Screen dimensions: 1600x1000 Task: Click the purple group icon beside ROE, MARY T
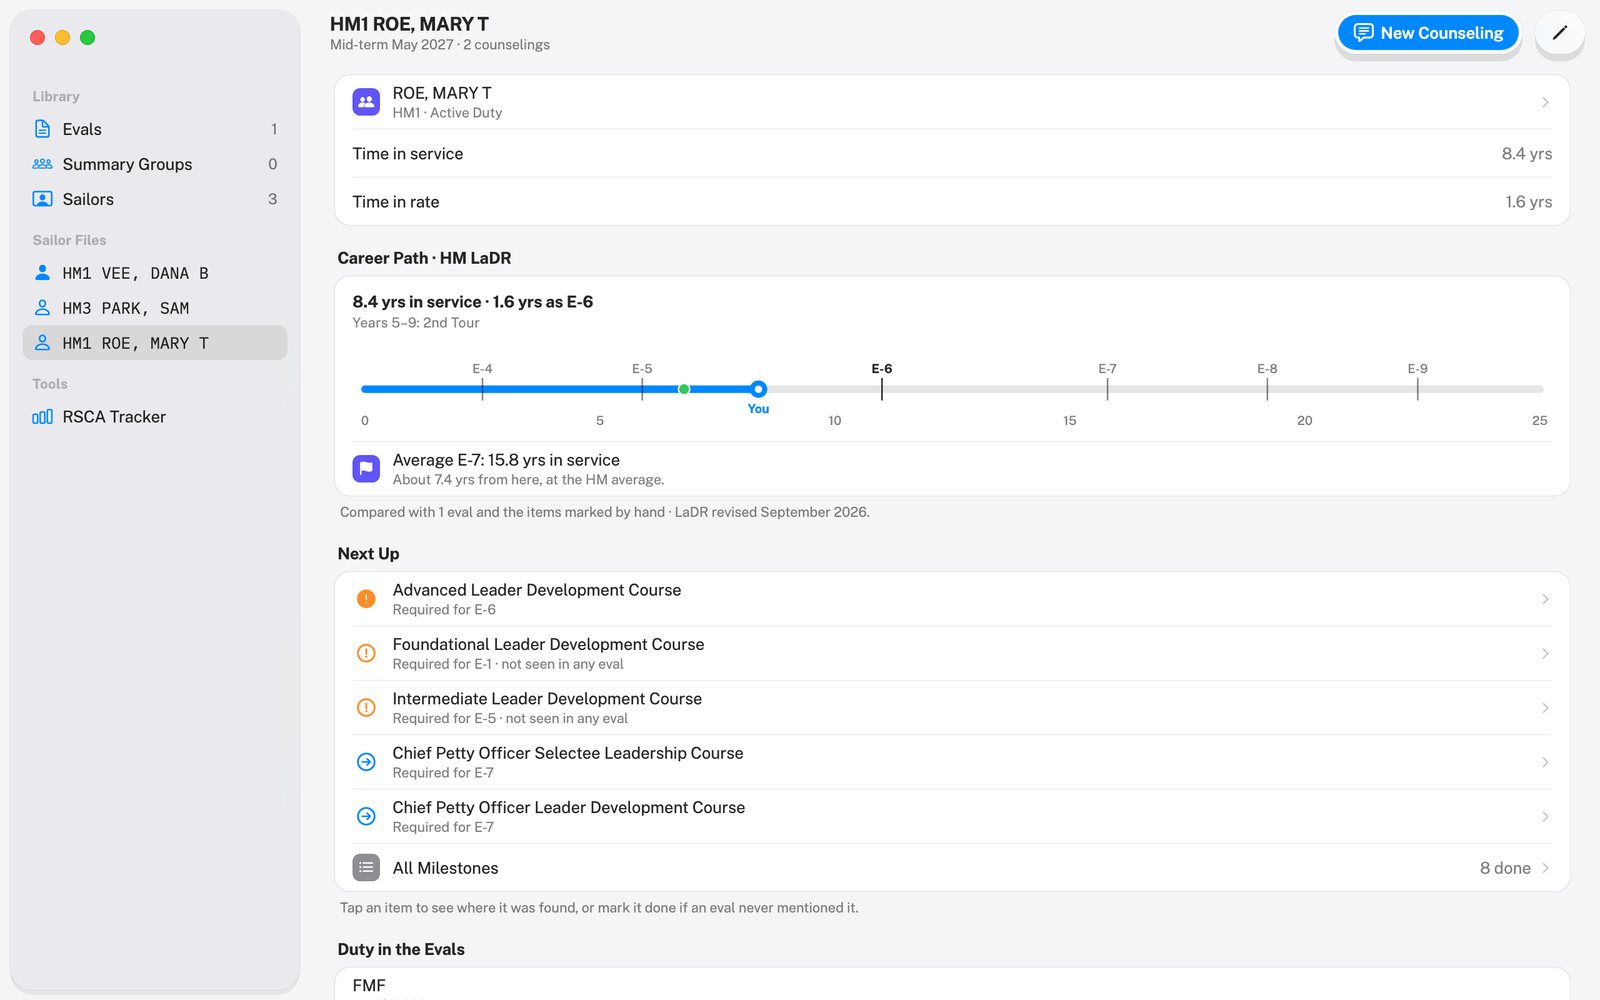click(x=366, y=102)
